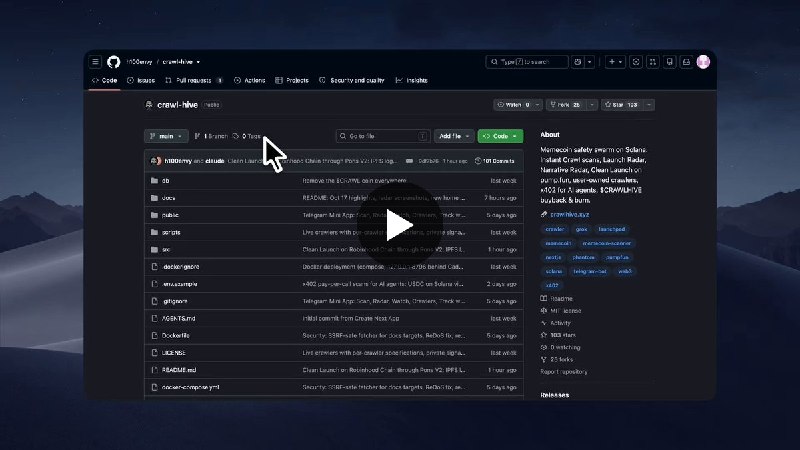800x450 pixels.
Task: Switch to the Projects tab
Action: click(x=292, y=80)
